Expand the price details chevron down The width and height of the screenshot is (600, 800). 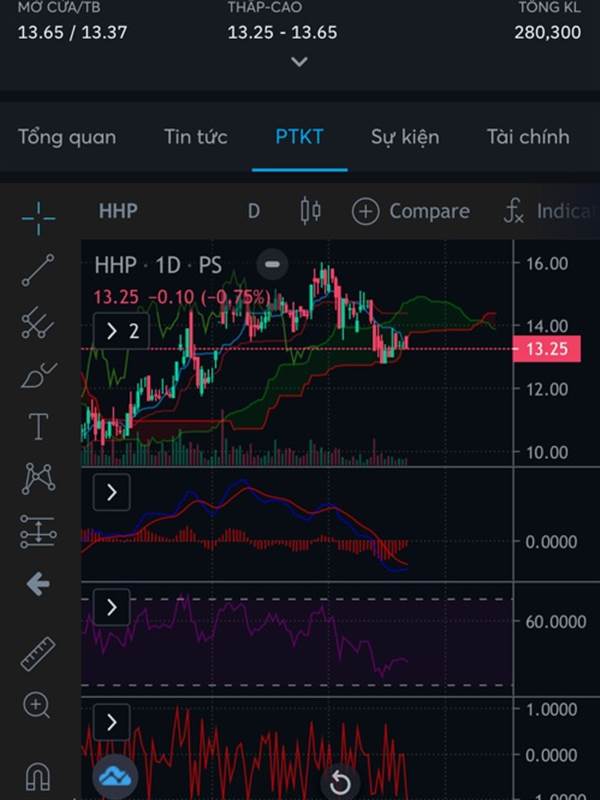[x=299, y=62]
